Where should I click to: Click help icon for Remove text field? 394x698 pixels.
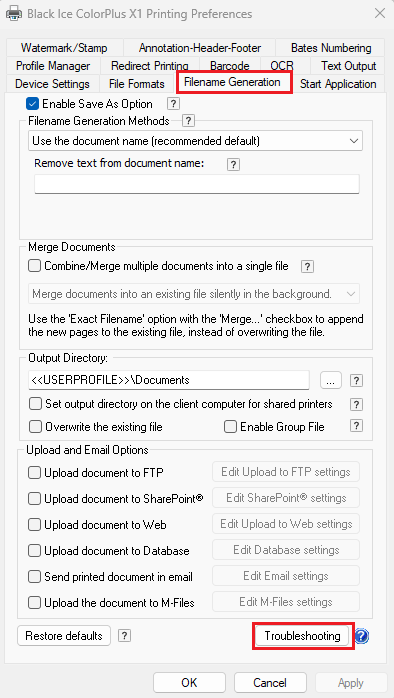click(x=233, y=164)
